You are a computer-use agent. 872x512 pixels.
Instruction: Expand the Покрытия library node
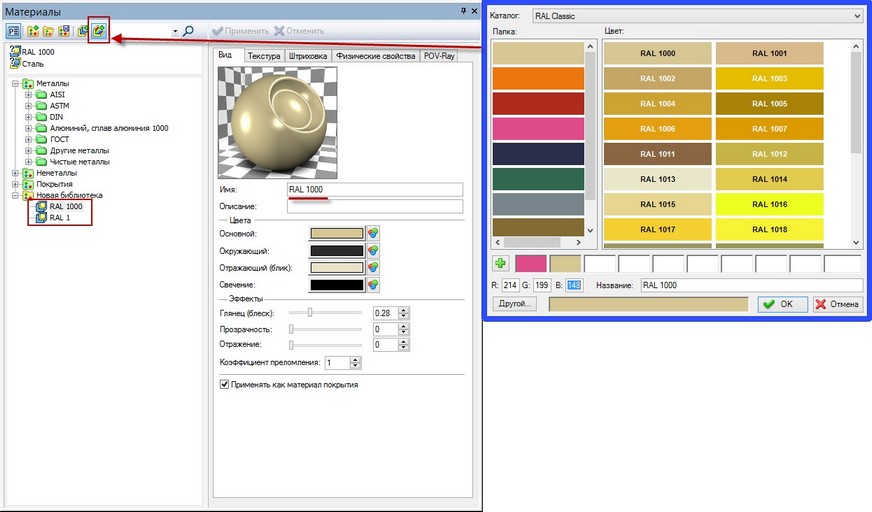16,184
